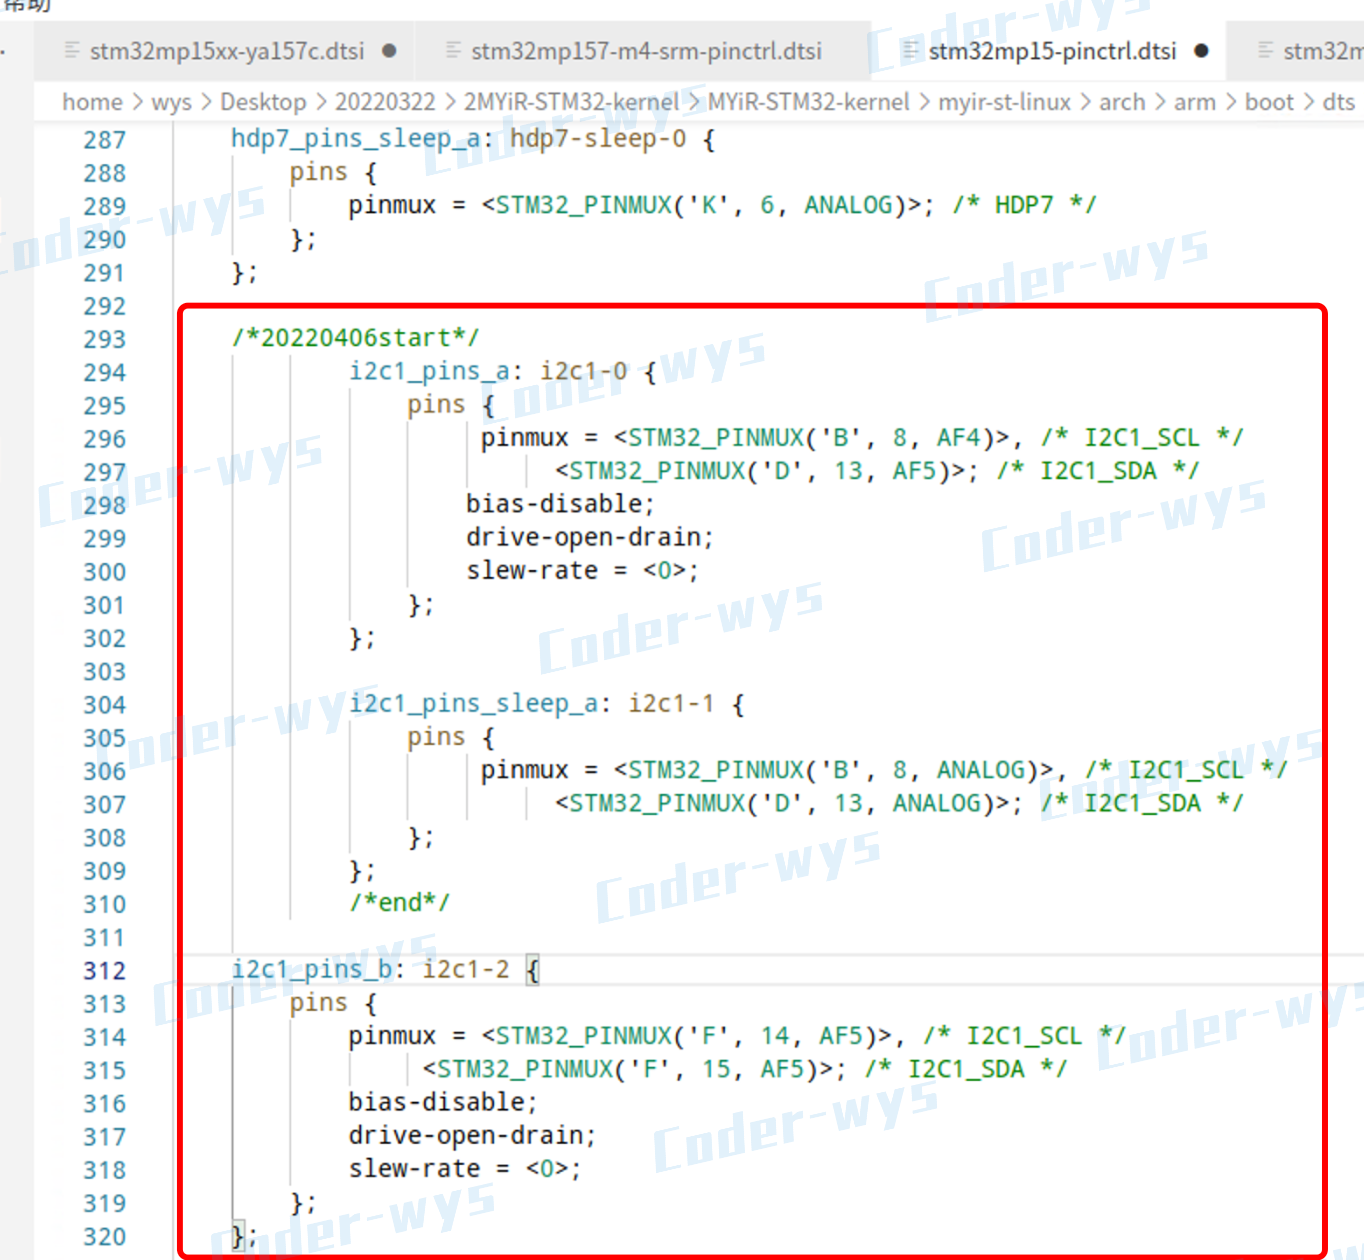Open the 'dts' breadcrumb
Image resolution: width=1364 pixels, height=1260 pixels.
tap(1338, 102)
